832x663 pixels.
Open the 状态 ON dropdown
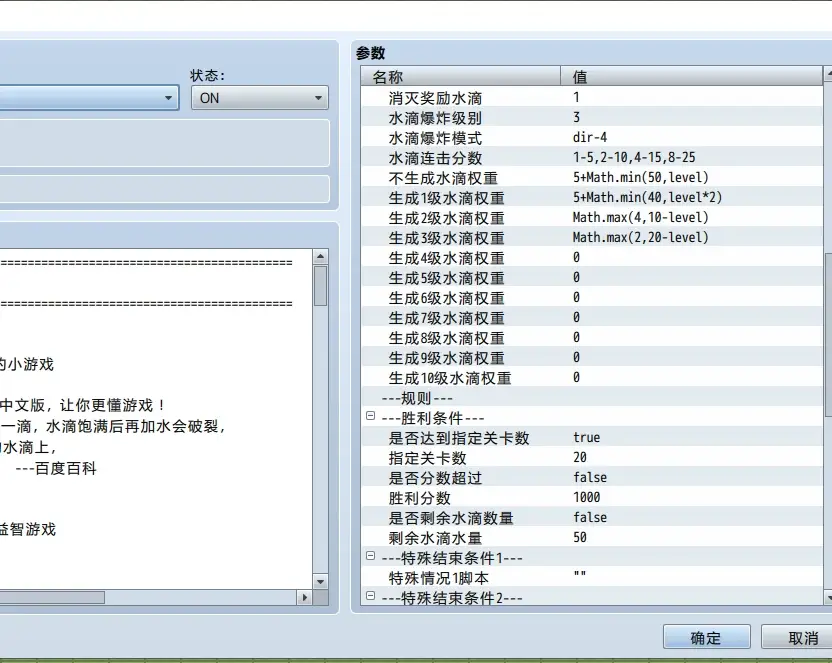pyautogui.click(x=259, y=98)
